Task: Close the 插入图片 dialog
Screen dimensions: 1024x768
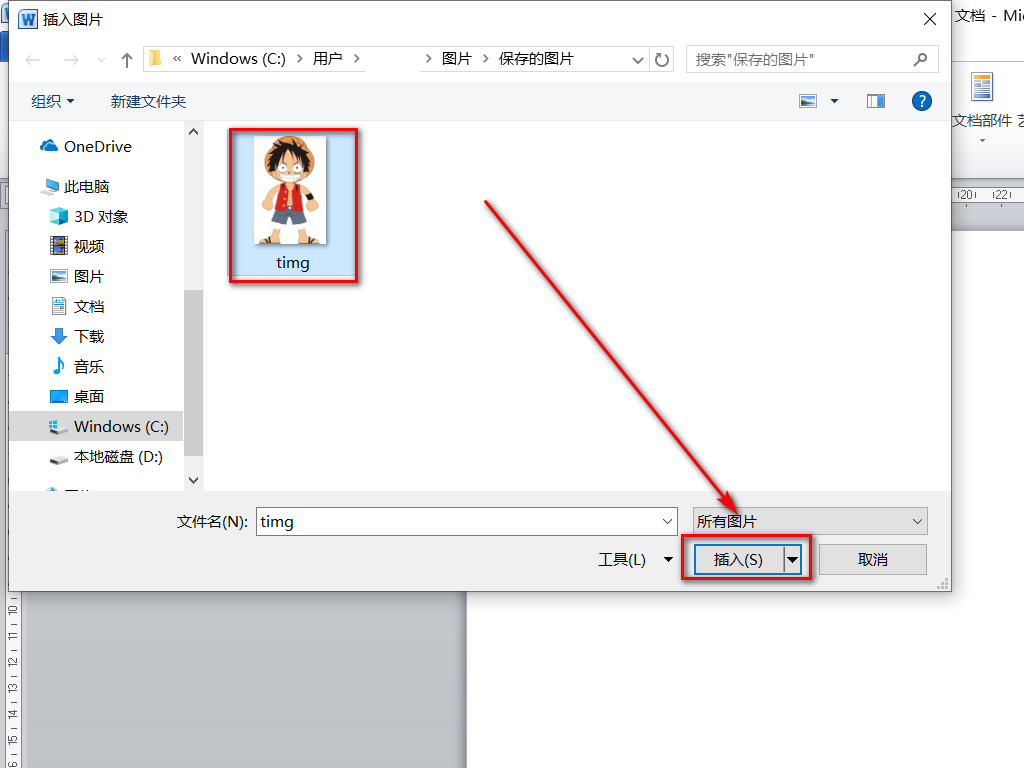Action: point(930,20)
